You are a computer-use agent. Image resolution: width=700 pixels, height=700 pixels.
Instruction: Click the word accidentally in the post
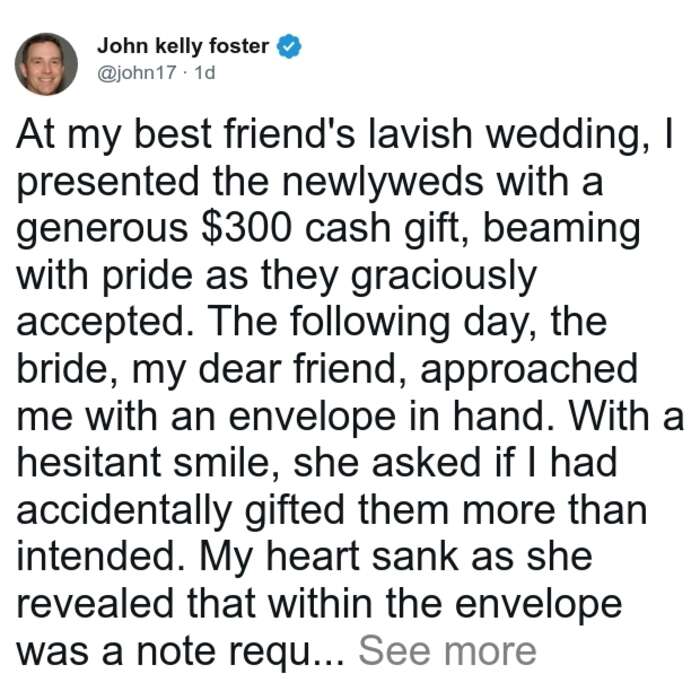125,512
